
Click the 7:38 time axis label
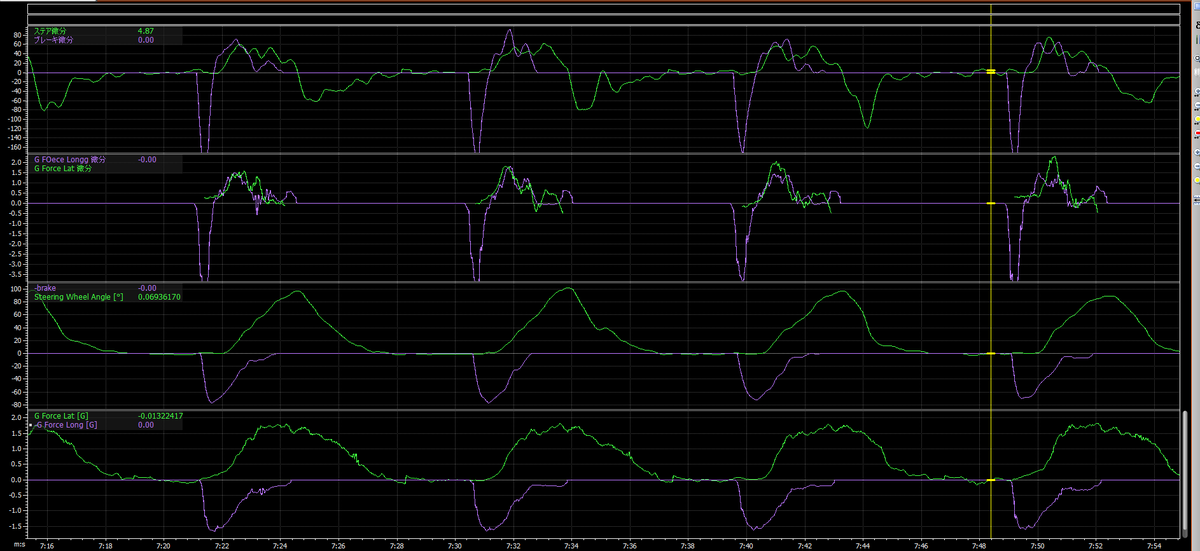pos(688,546)
